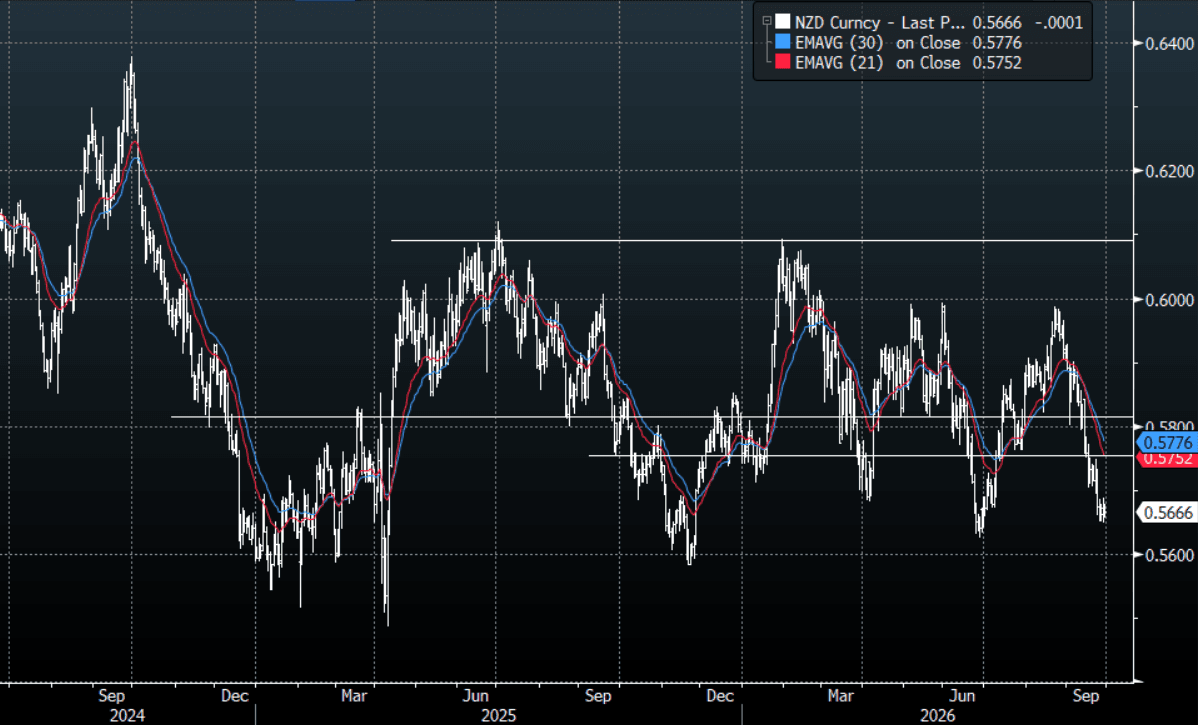The image size is (1198, 725).
Task: Click the red EMAVG (21) color swatch
Action: coord(782,62)
